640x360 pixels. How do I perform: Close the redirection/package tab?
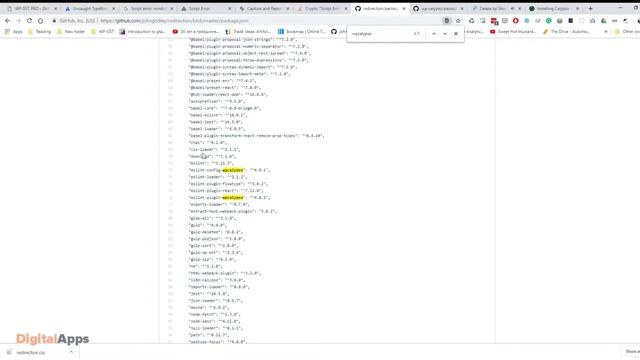point(404,9)
